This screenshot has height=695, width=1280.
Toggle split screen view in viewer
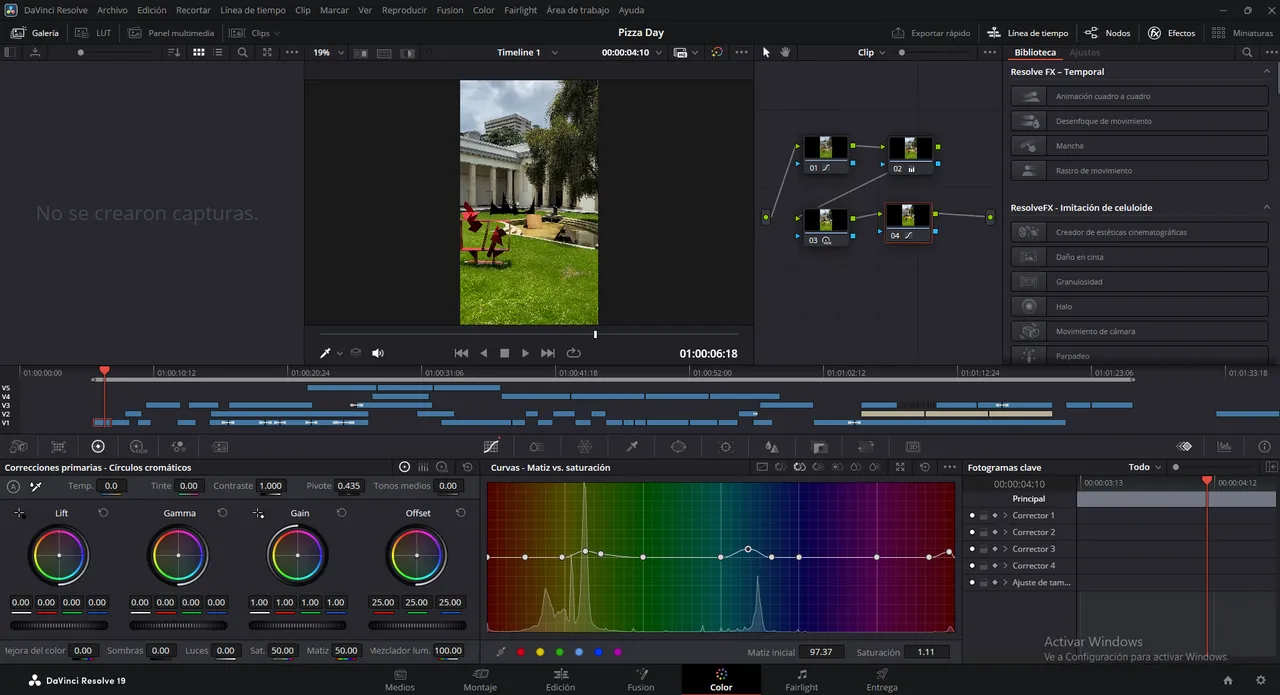384,53
